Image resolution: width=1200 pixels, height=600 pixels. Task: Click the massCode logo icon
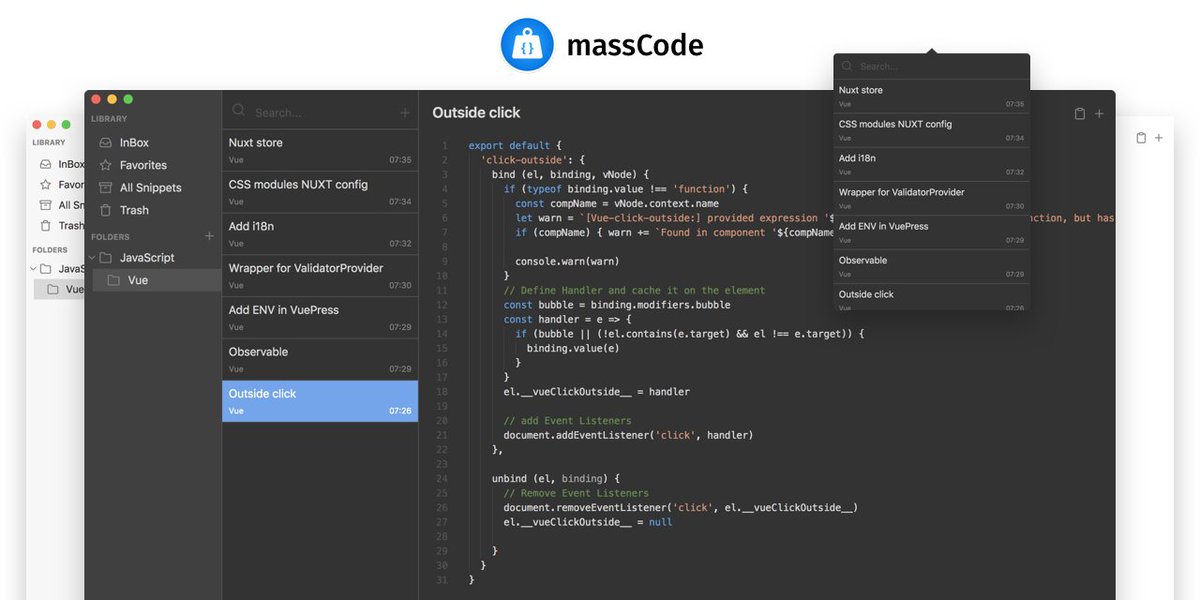(x=527, y=45)
